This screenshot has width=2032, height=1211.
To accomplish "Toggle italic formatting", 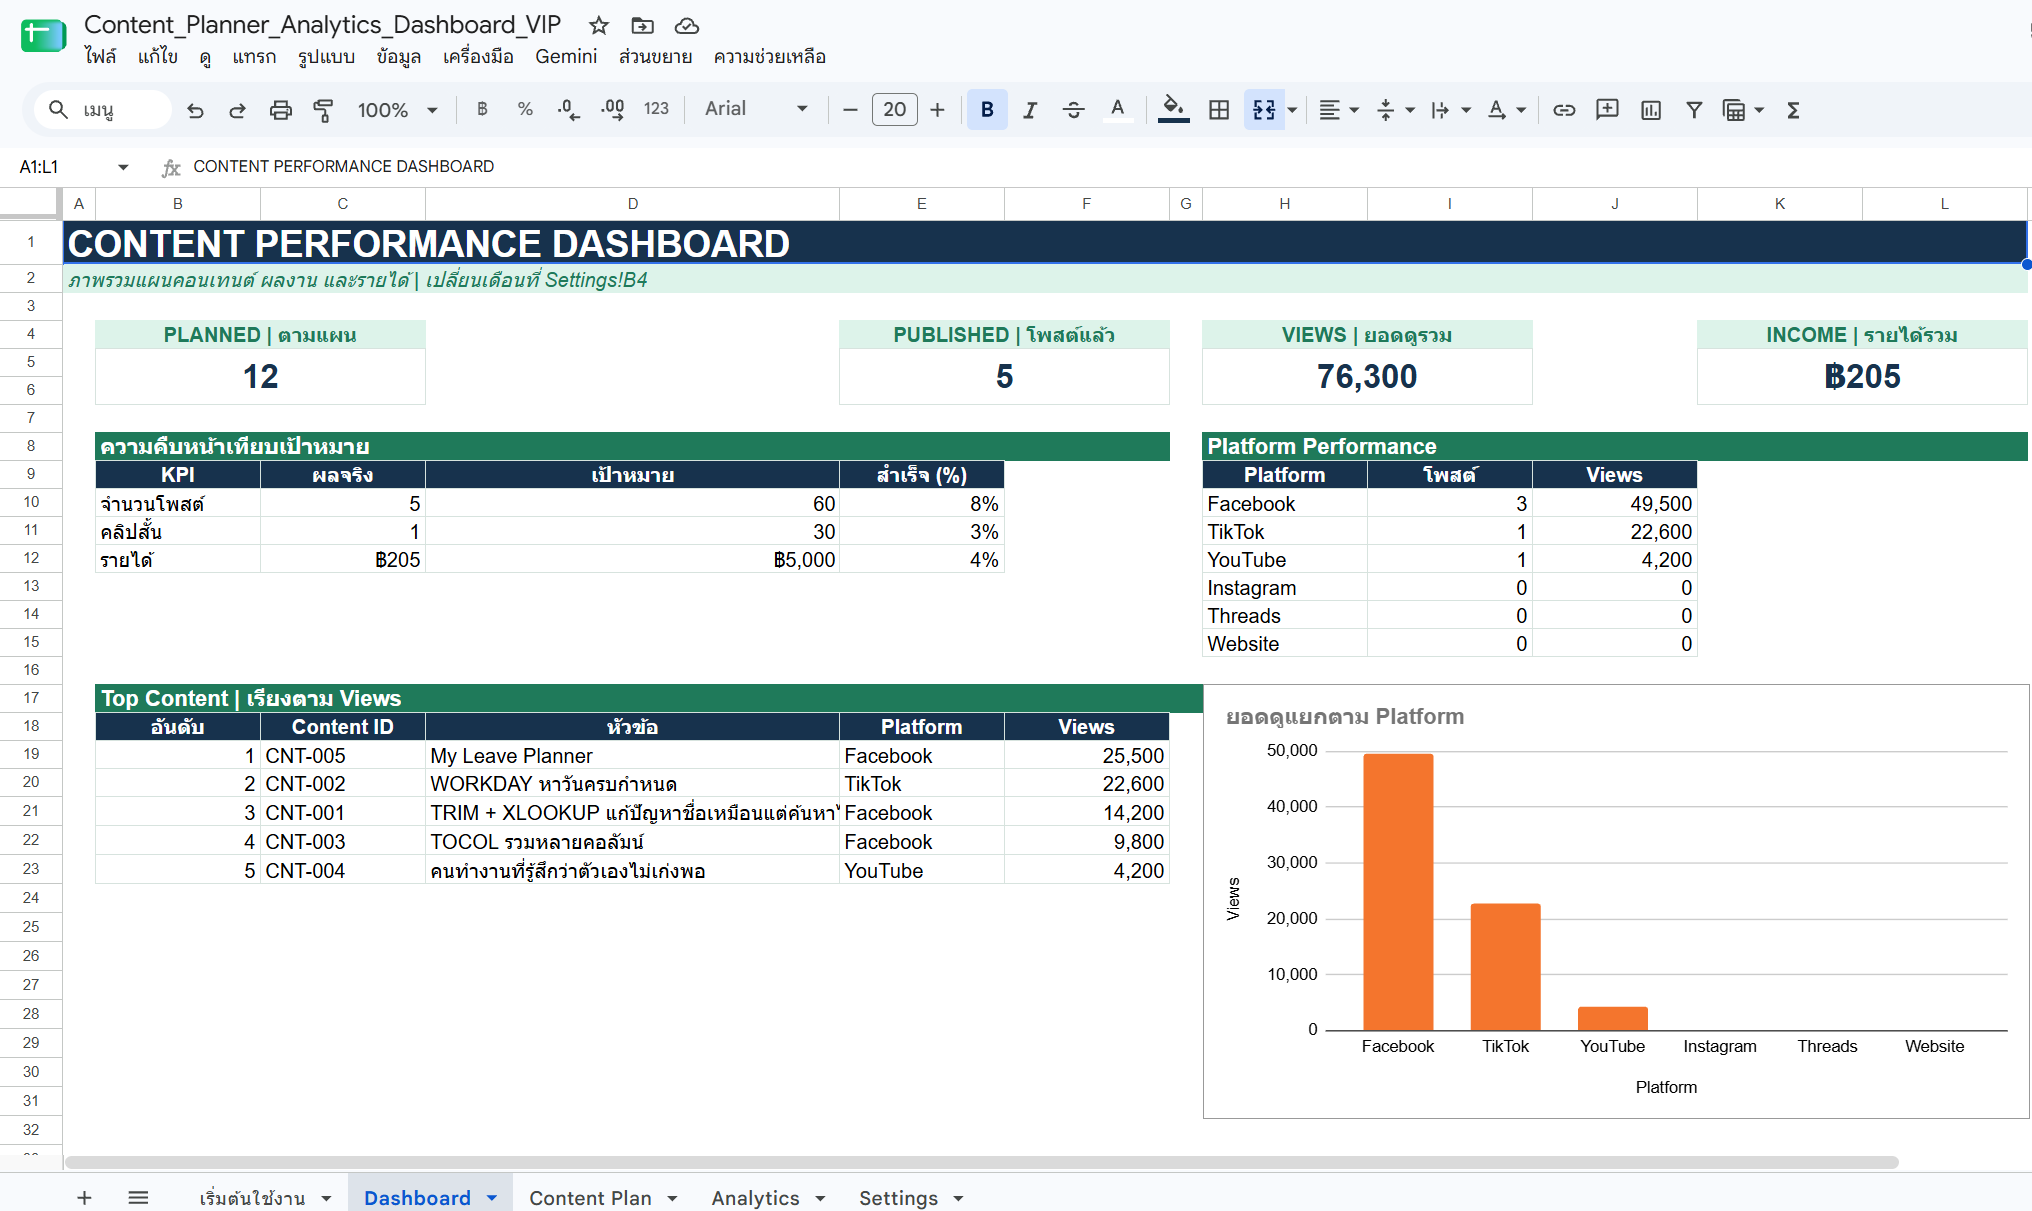I will tap(1030, 110).
